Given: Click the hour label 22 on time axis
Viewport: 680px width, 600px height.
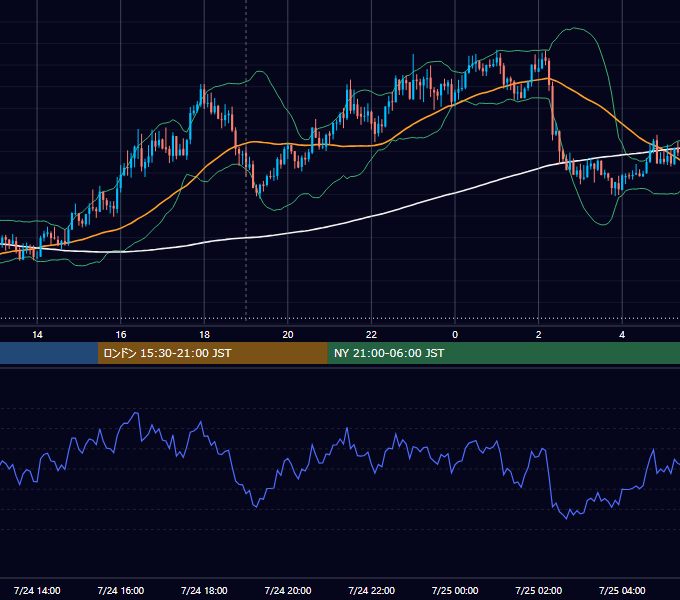Looking at the screenshot, I should pos(371,335).
